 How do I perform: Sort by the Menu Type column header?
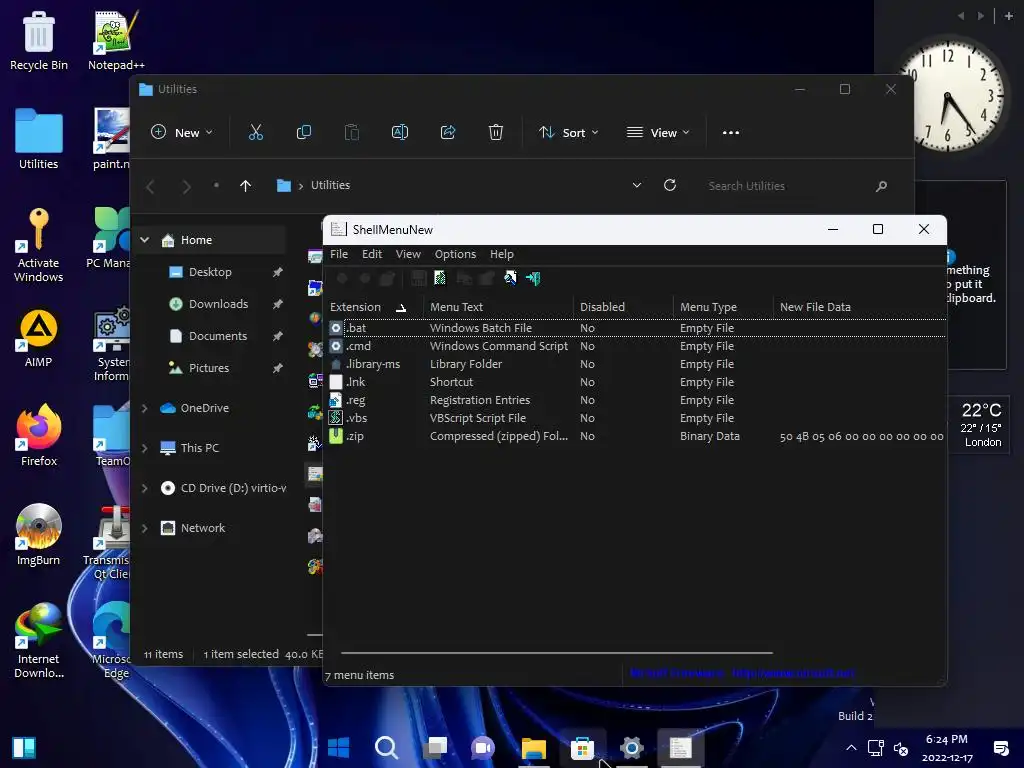click(723, 307)
